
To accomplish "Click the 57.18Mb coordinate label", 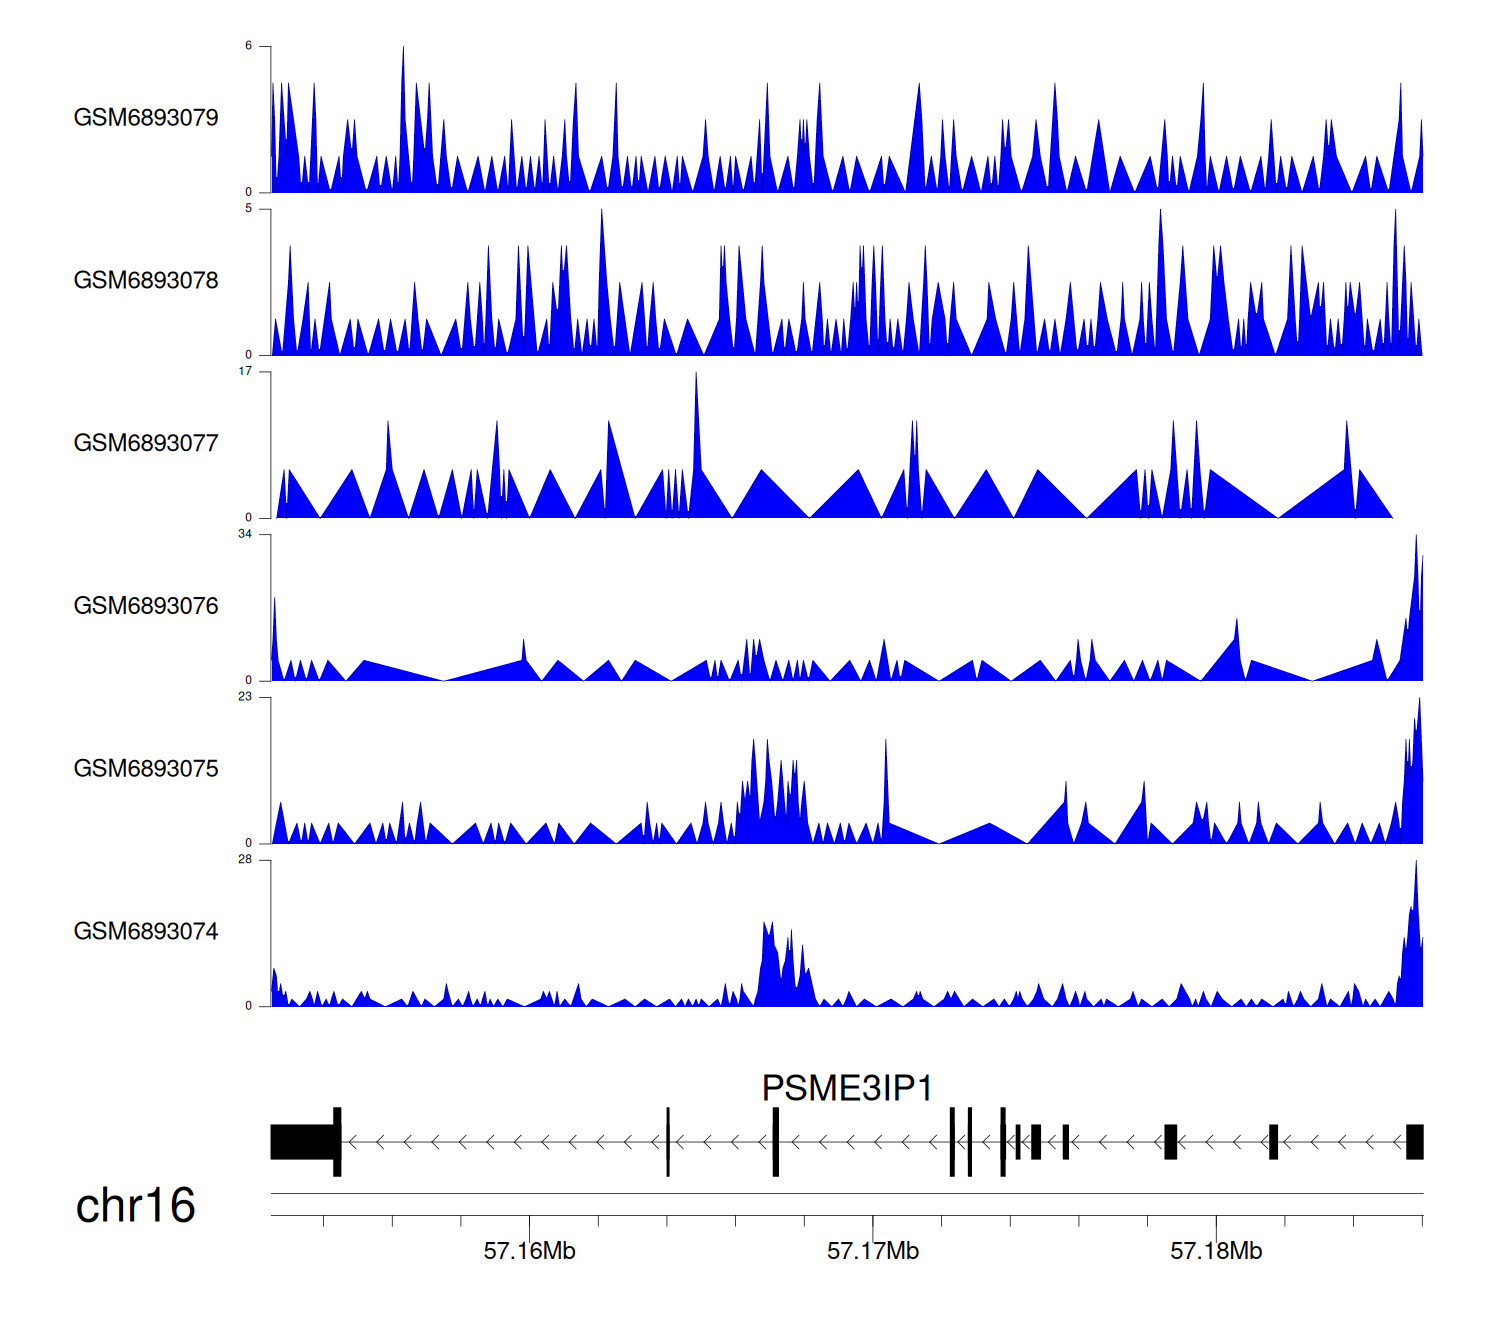I will click(x=1216, y=1251).
